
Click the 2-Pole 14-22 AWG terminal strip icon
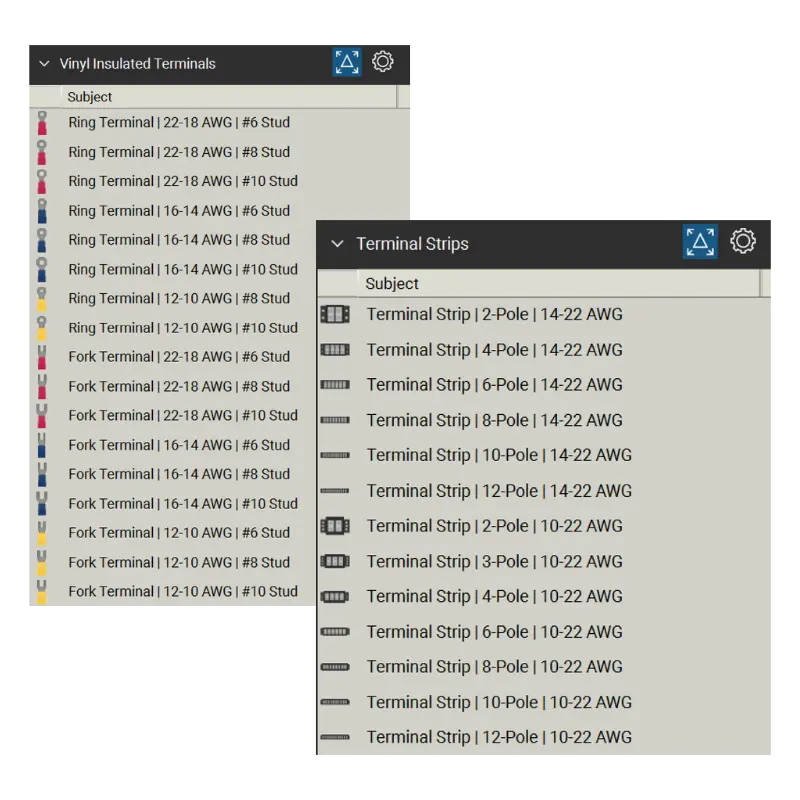(x=335, y=314)
